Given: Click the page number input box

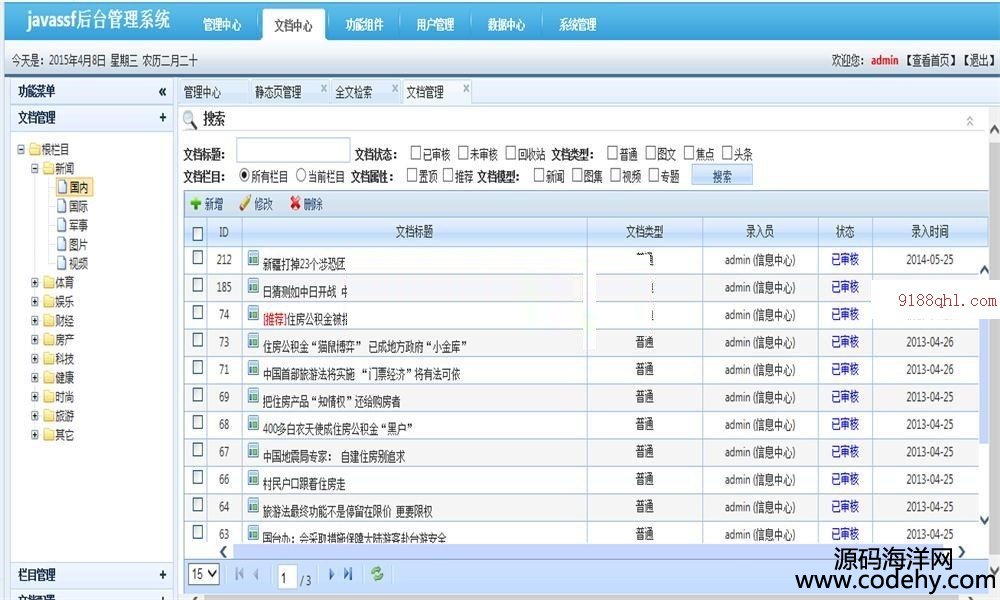Looking at the screenshot, I should pos(286,576).
